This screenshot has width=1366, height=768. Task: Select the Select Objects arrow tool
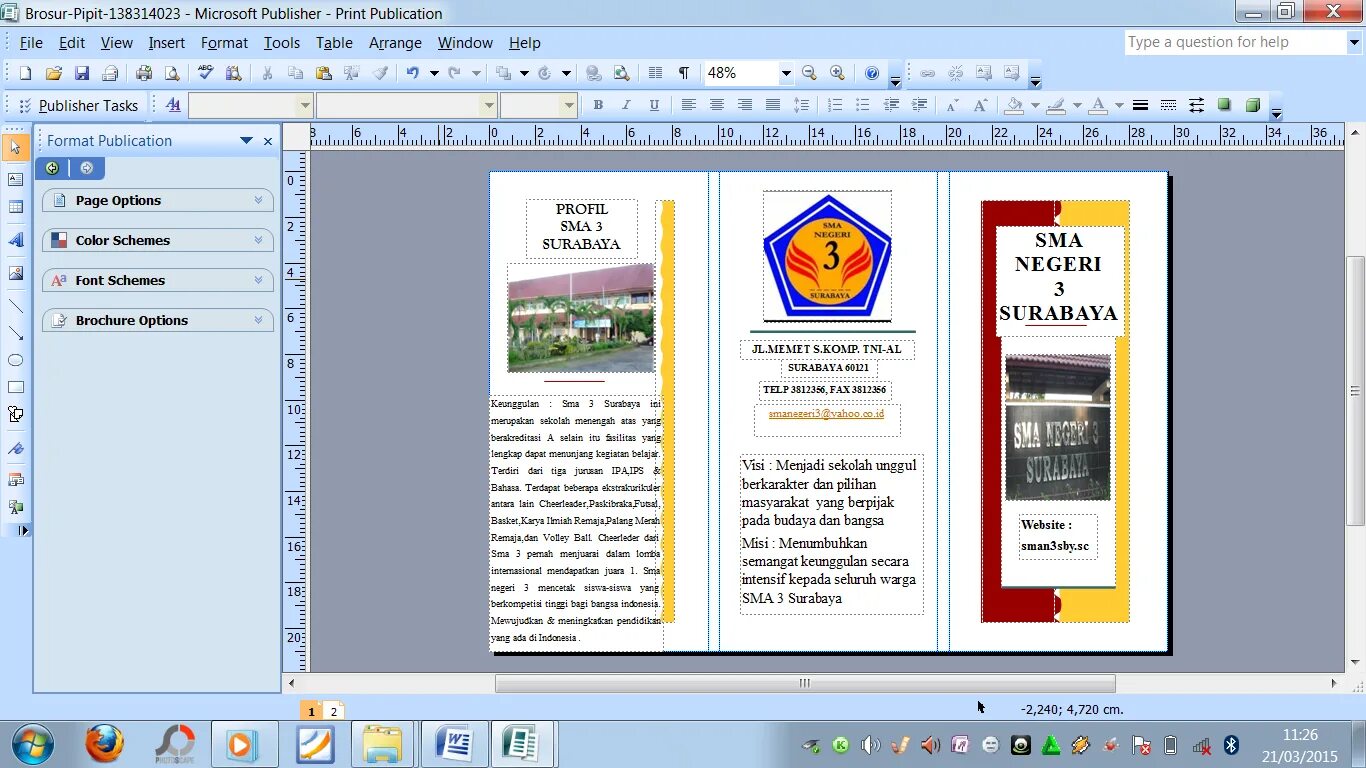[x=15, y=148]
